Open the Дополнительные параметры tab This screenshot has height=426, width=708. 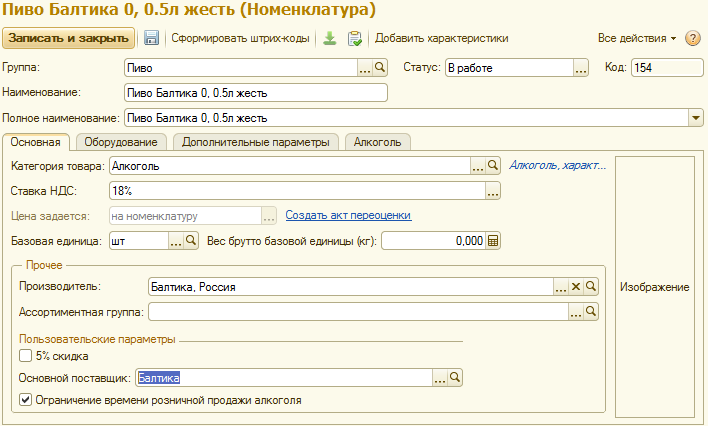click(256, 142)
